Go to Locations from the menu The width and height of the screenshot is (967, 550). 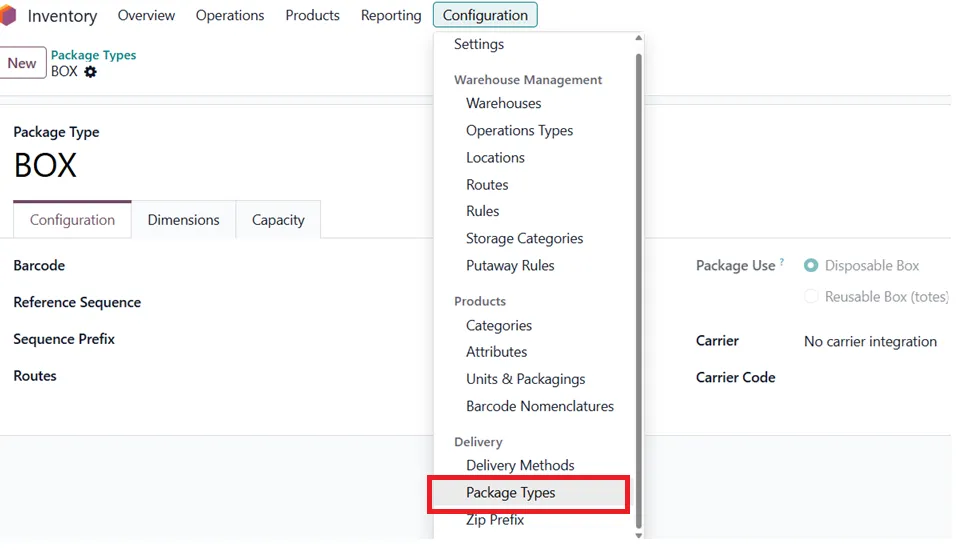click(495, 158)
